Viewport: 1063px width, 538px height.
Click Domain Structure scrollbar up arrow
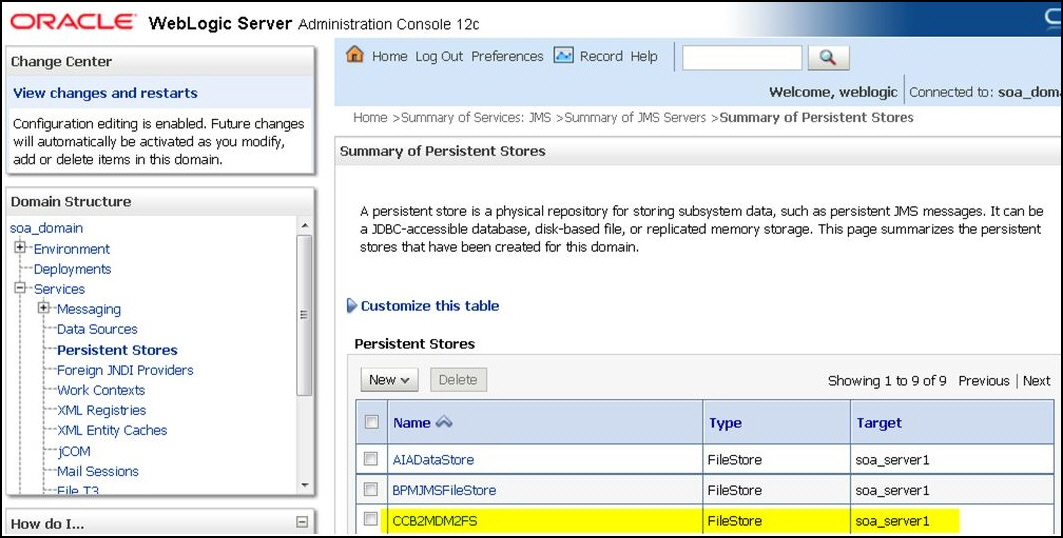click(x=304, y=226)
